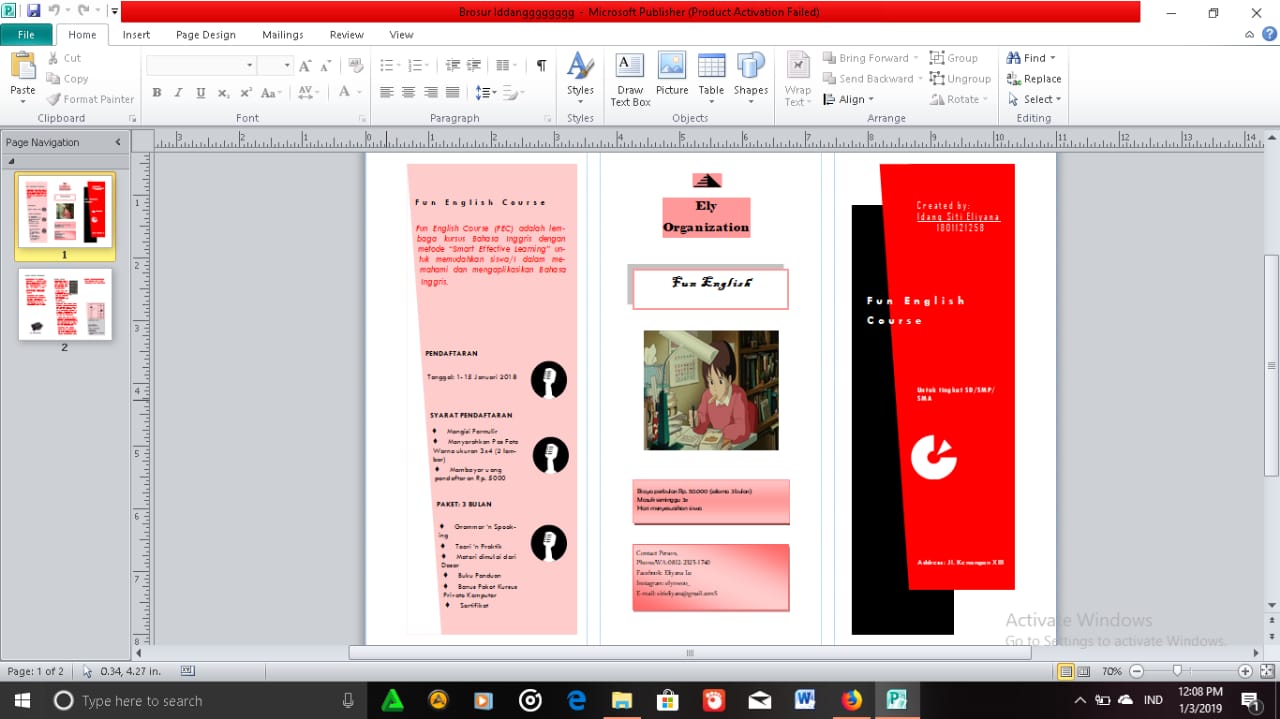This screenshot has width=1280, height=719.
Task: Redo the action in quick access toolbar
Action: coord(83,12)
